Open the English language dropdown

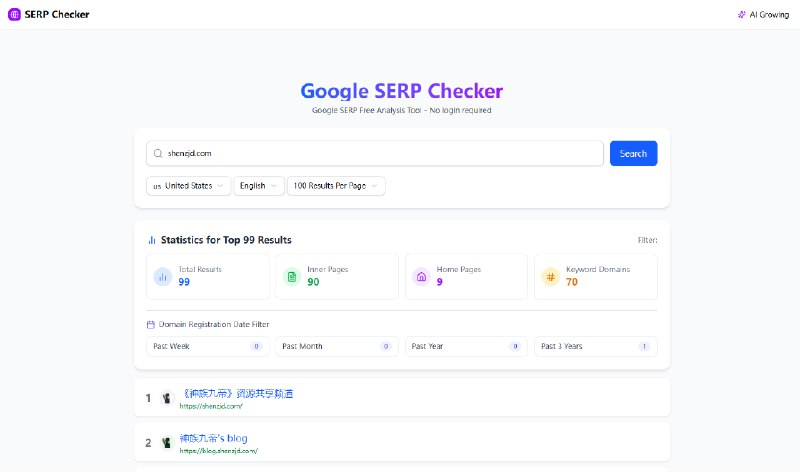coord(259,186)
